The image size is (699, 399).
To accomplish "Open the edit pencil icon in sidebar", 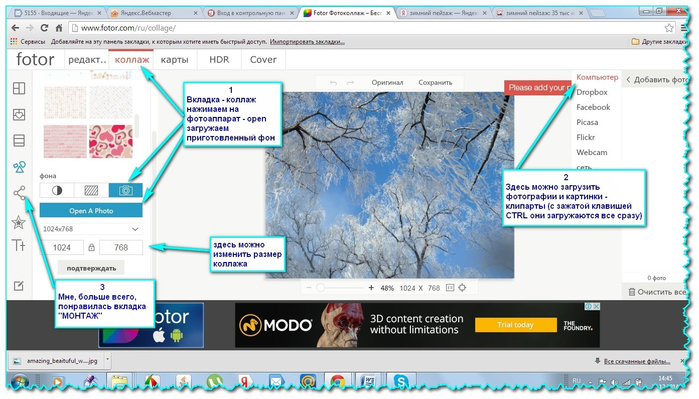I will tap(18, 286).
